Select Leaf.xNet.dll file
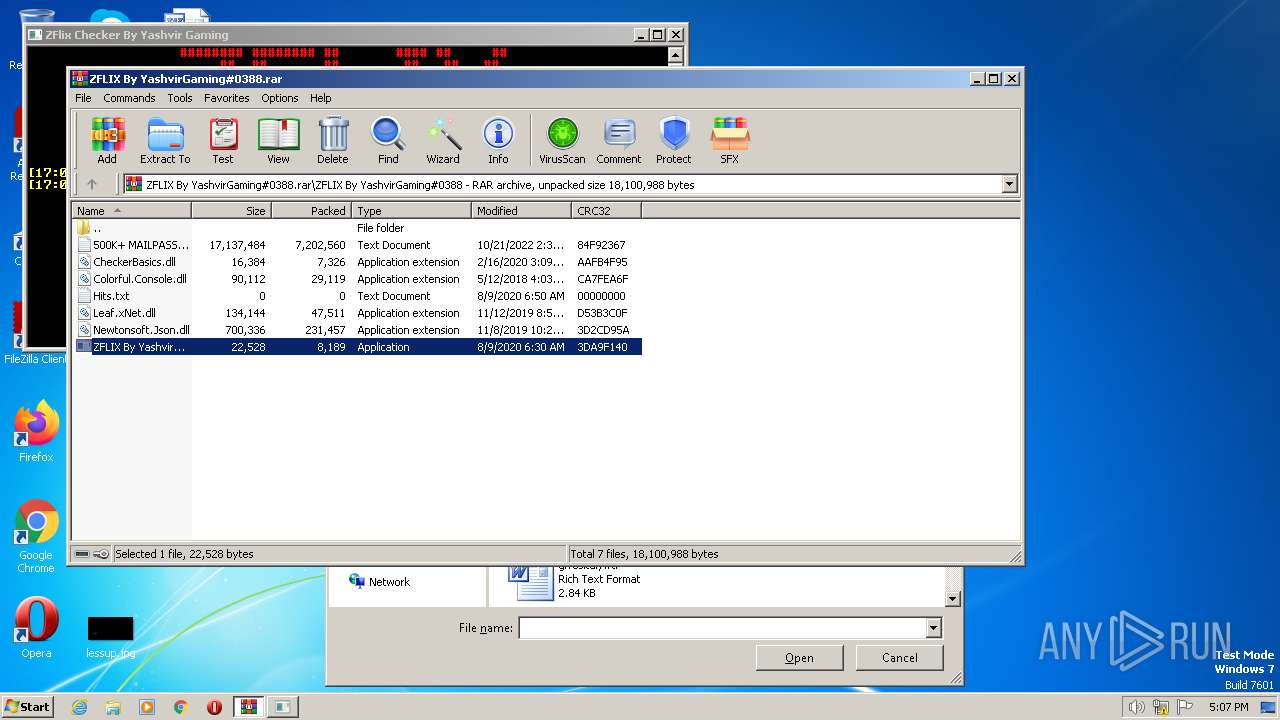 point(358,313)
